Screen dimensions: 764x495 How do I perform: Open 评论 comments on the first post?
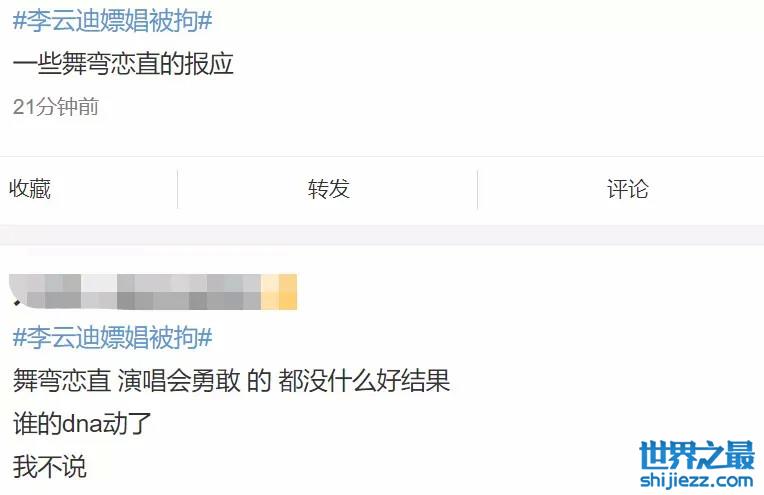[x=627, y=189]
